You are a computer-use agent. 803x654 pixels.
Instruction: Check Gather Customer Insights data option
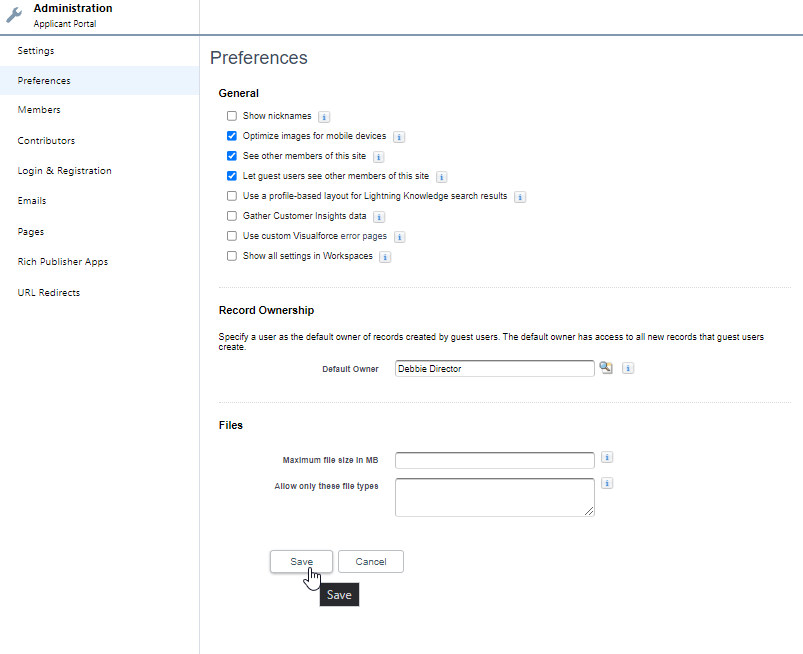click(232, 216)
